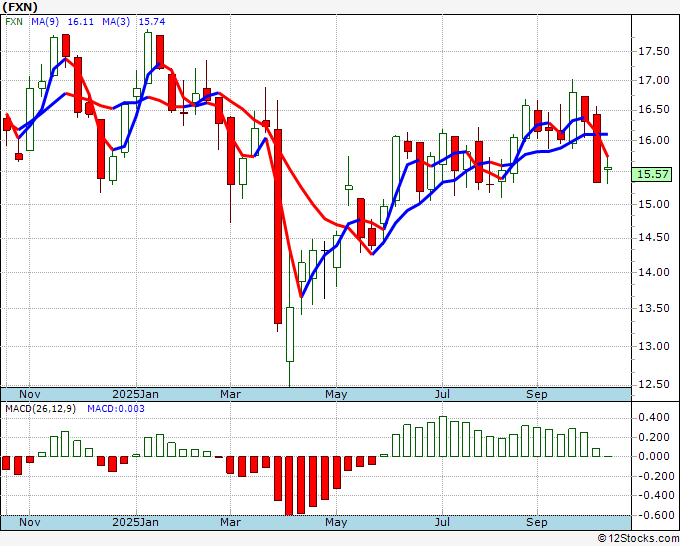680x546 pixels.
Task: Click the tallest green MACD bar at Jul
Action: (x=443, y=436)
